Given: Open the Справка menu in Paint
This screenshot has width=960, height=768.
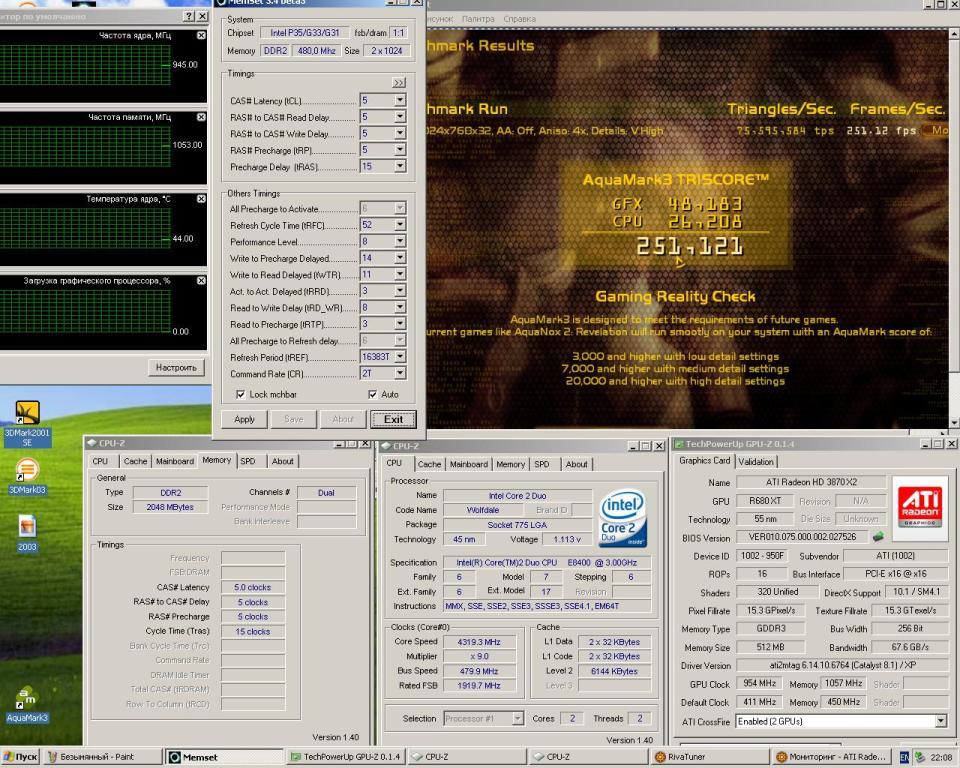Looking at the screenshot, I should pos(519,19).
